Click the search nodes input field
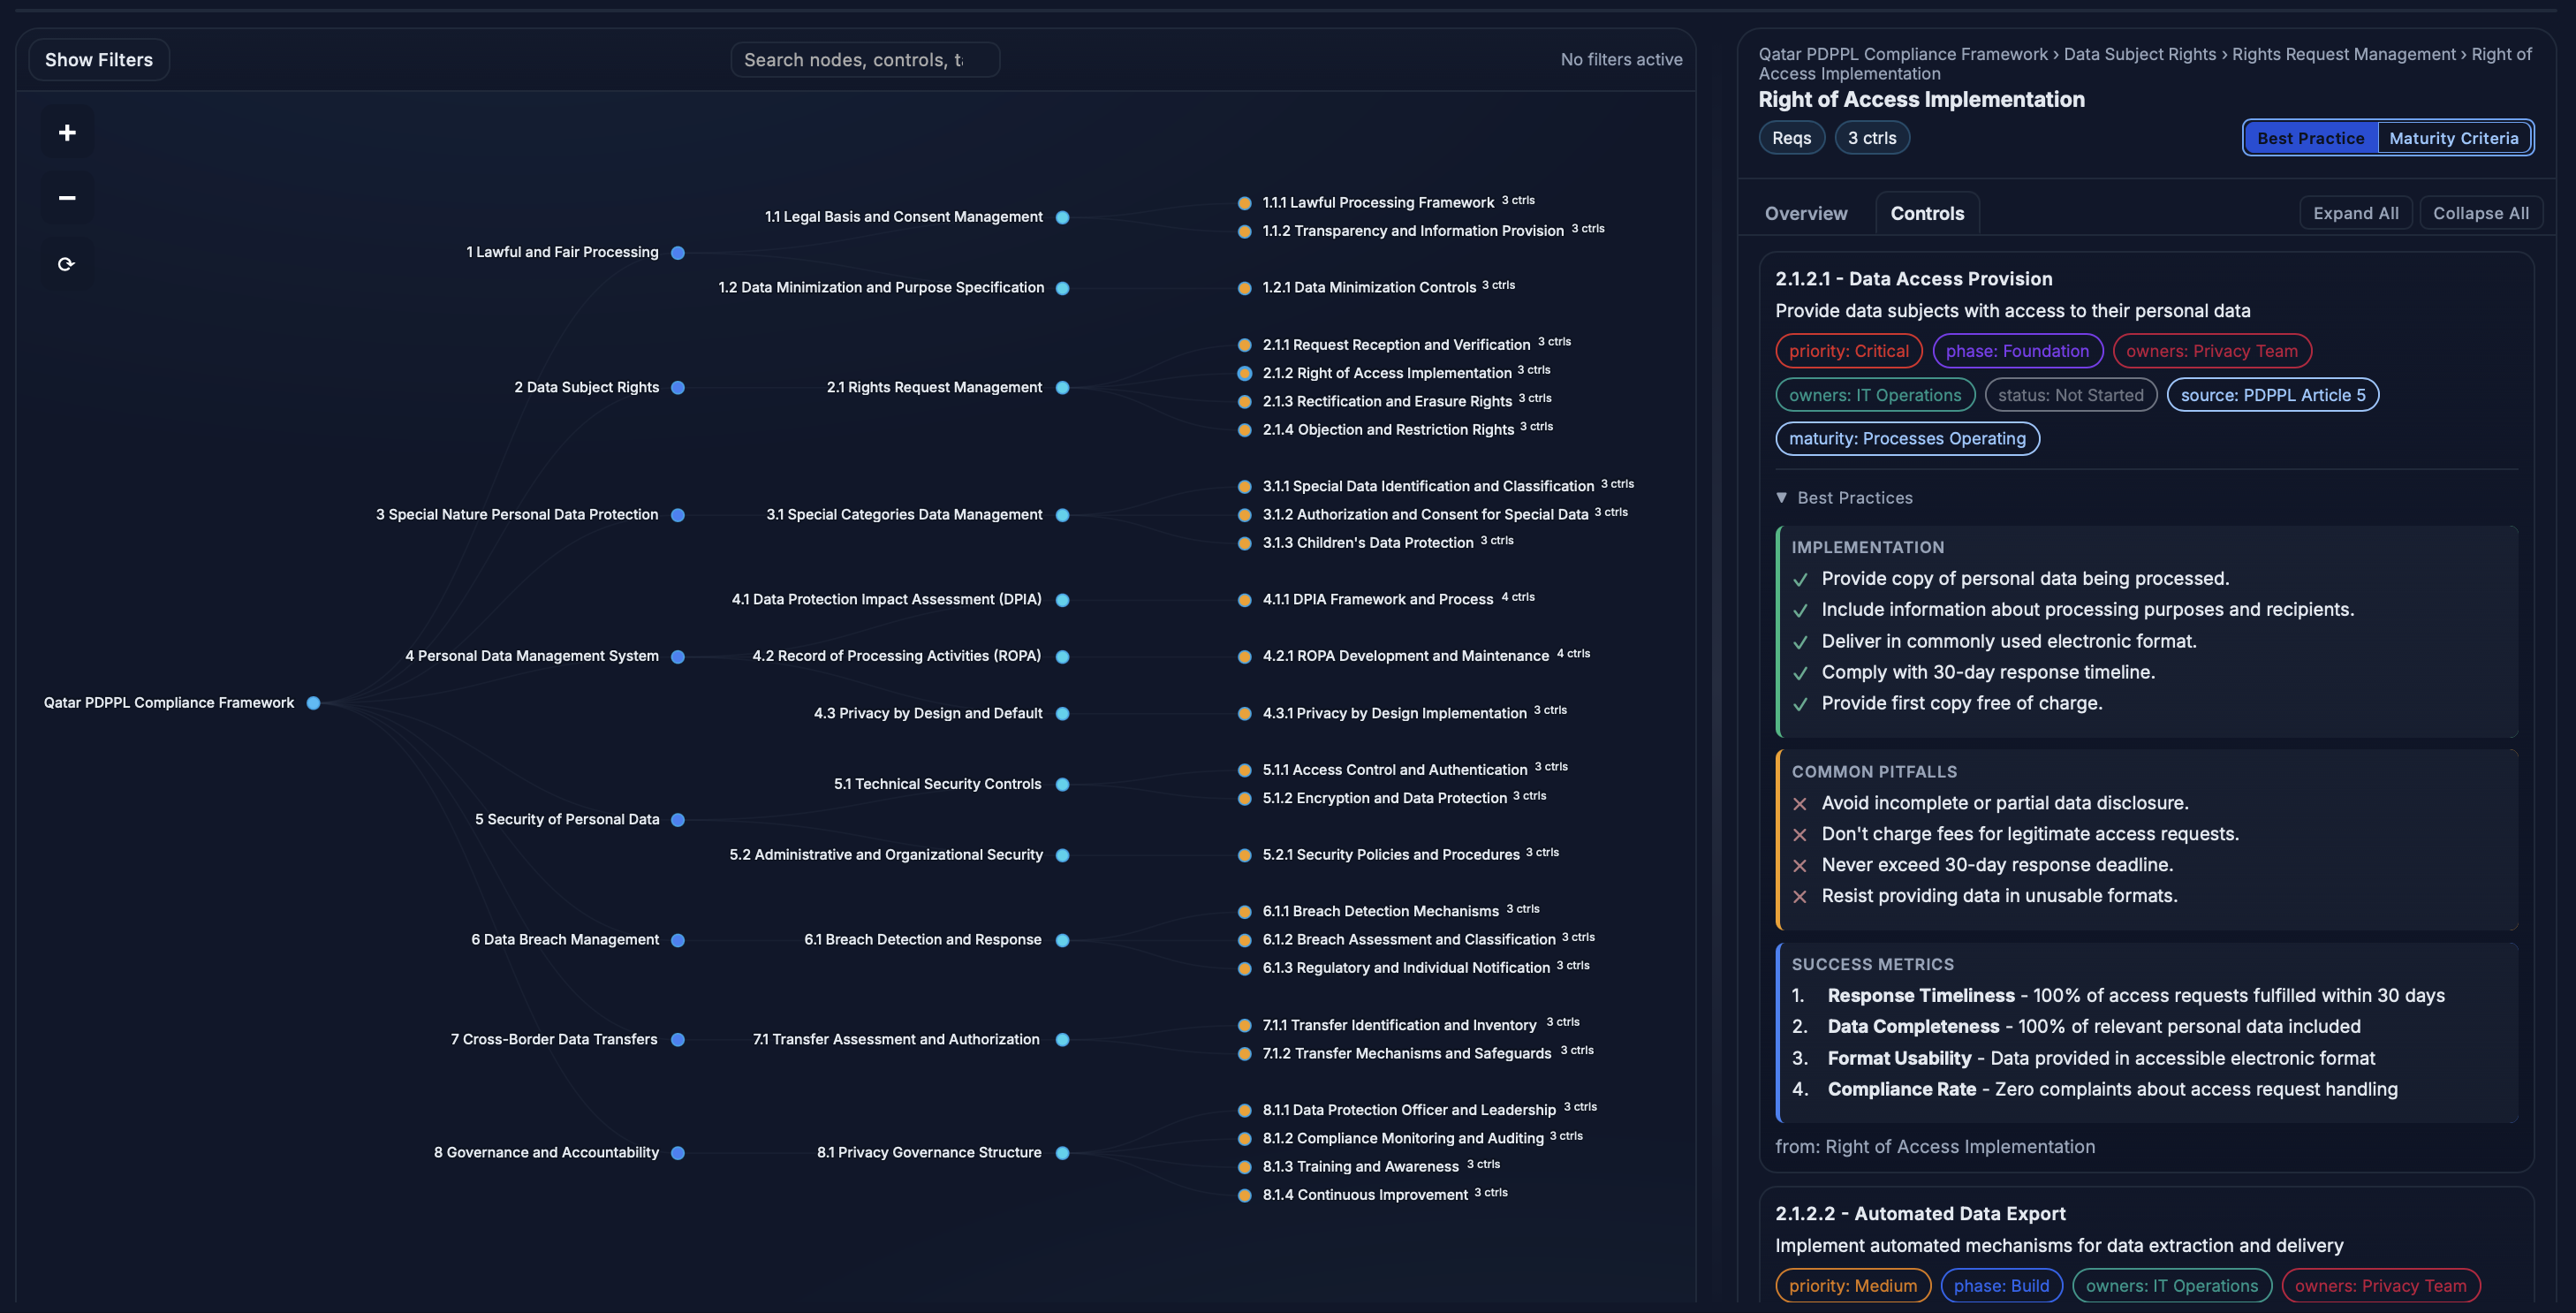Viewport: 2576px width, 1313px height. [864, 60]
